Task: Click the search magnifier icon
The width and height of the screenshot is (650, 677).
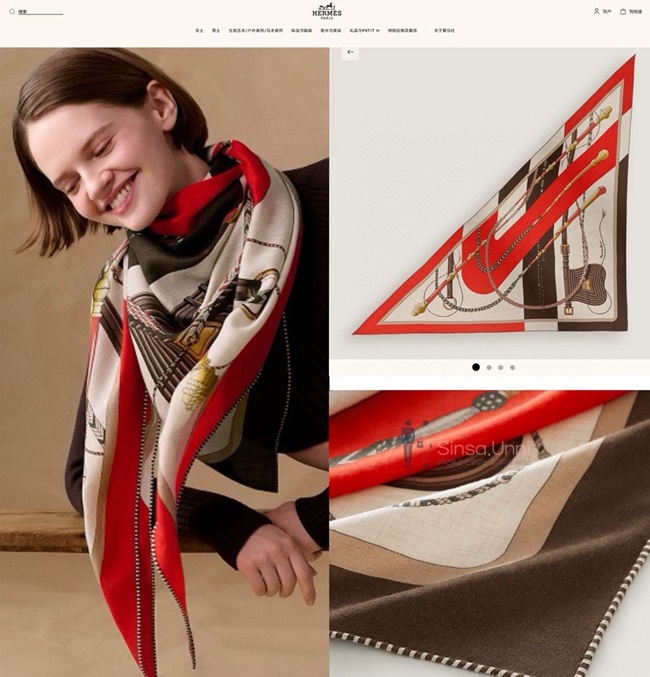Action: click(12, 12)
